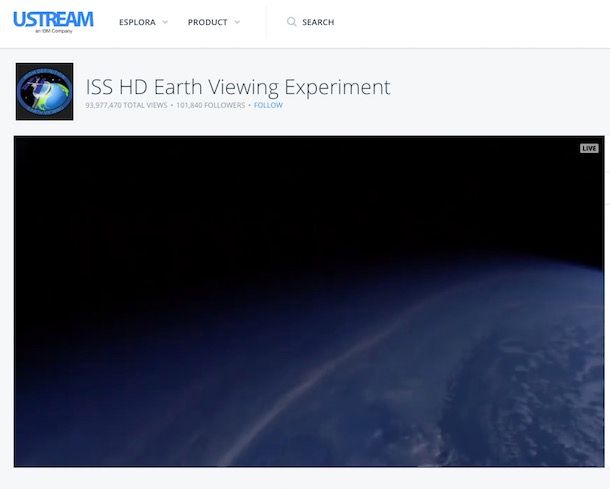Click the empty header area right of Search

(480, 22)
